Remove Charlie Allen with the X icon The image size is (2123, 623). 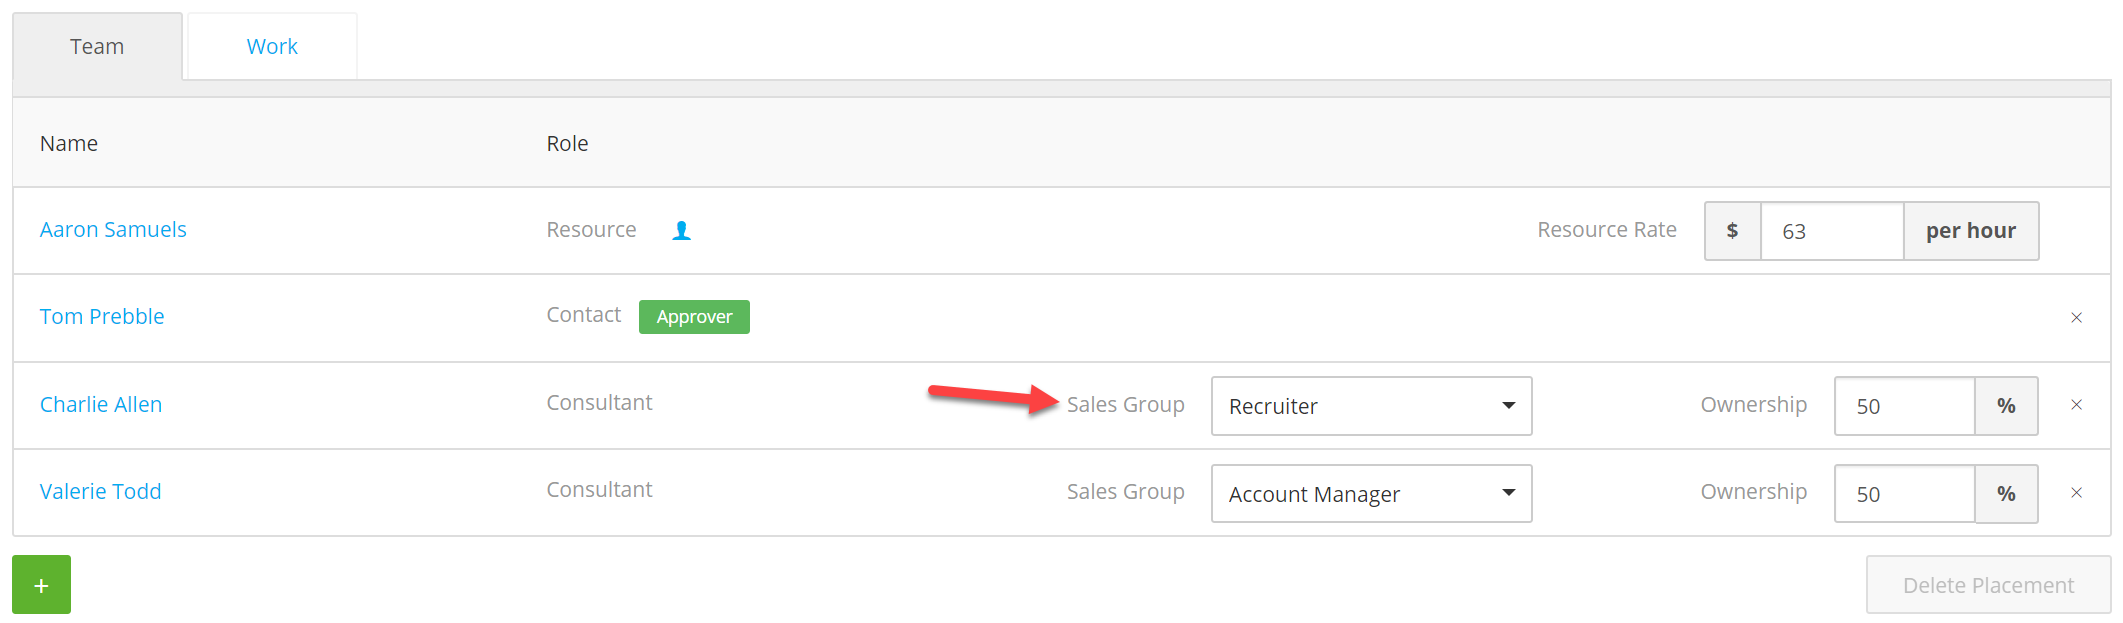pos(2076,405)
